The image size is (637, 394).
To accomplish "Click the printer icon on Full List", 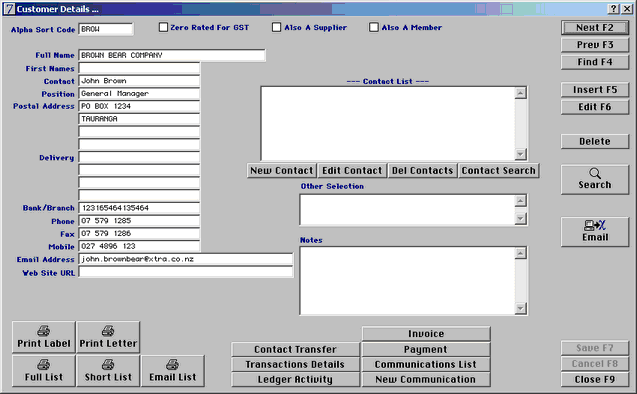I will pos(43,364).
